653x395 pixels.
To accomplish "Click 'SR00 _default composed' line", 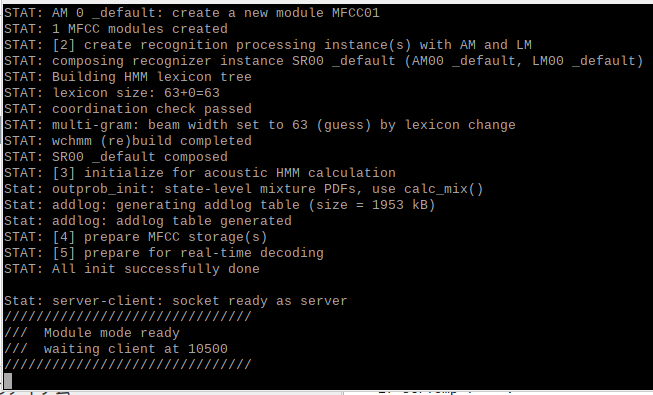I will tap(116, 157).
